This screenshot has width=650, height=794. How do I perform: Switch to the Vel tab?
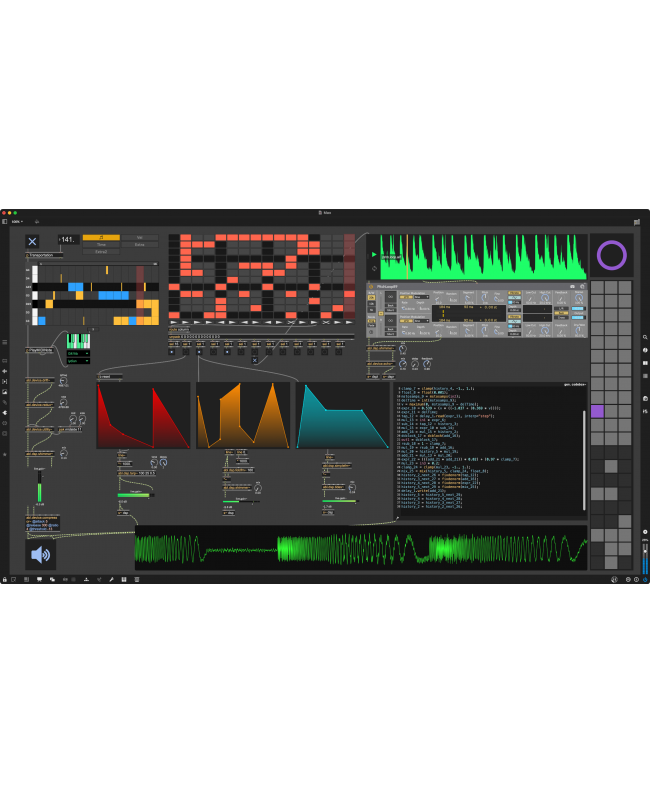139,237
